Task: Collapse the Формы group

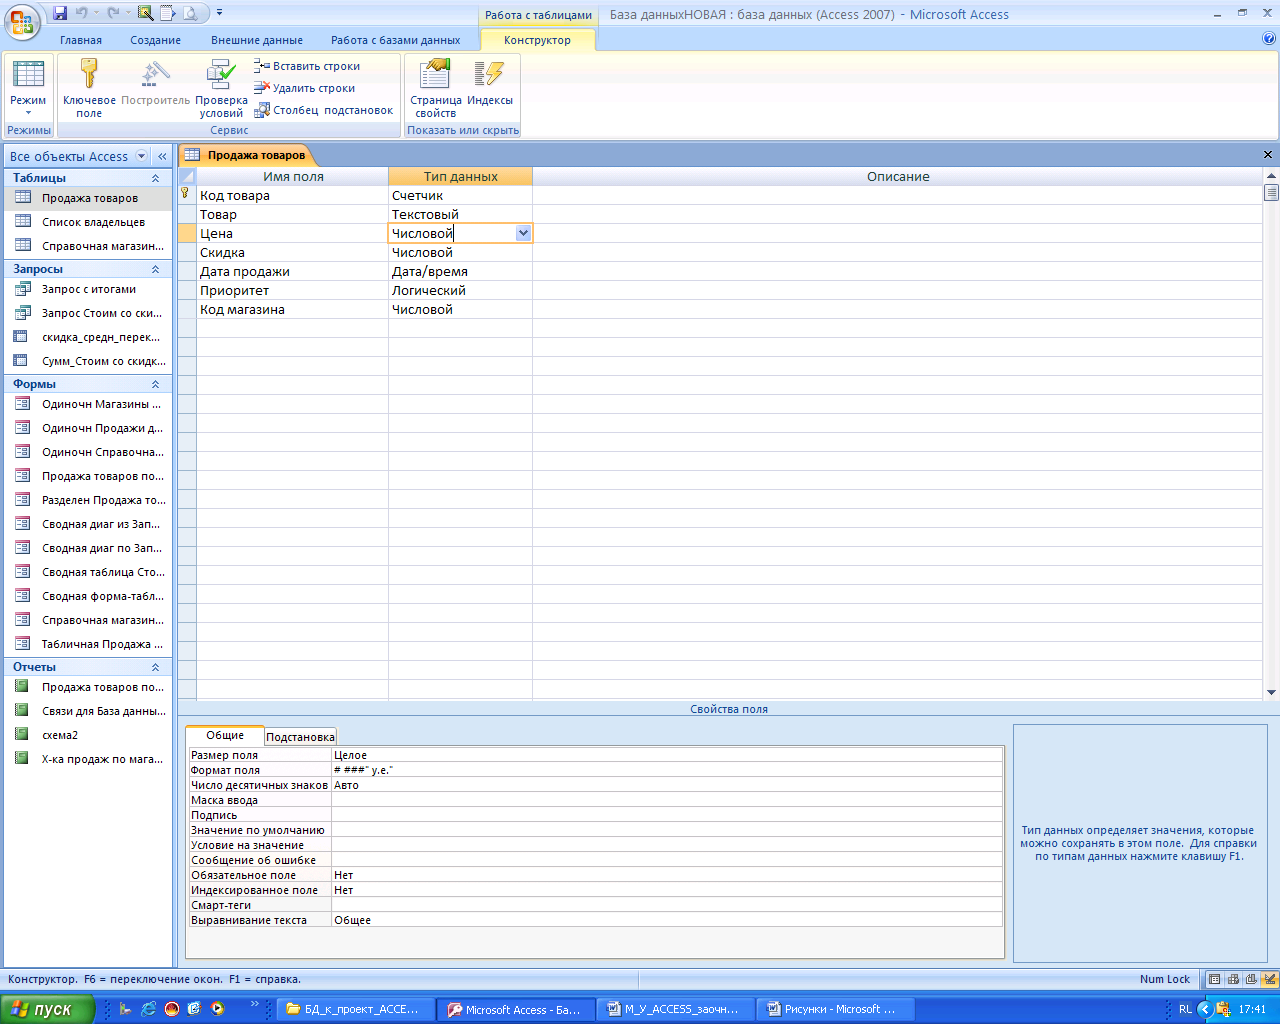Action: point(155,384)
